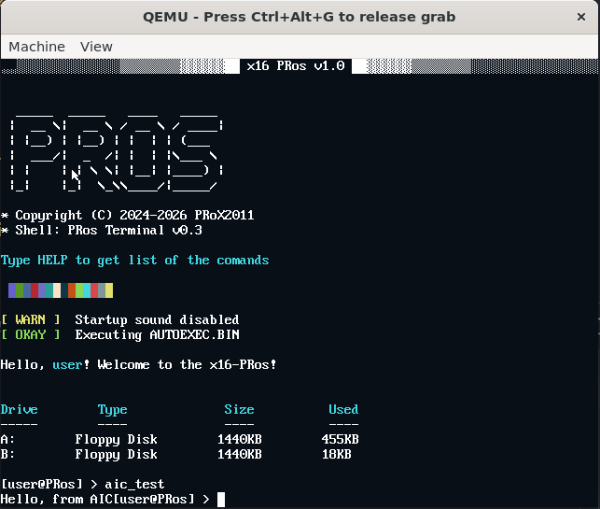
Task: Click 1440KB size in the A: row
Action: [240, 439]
